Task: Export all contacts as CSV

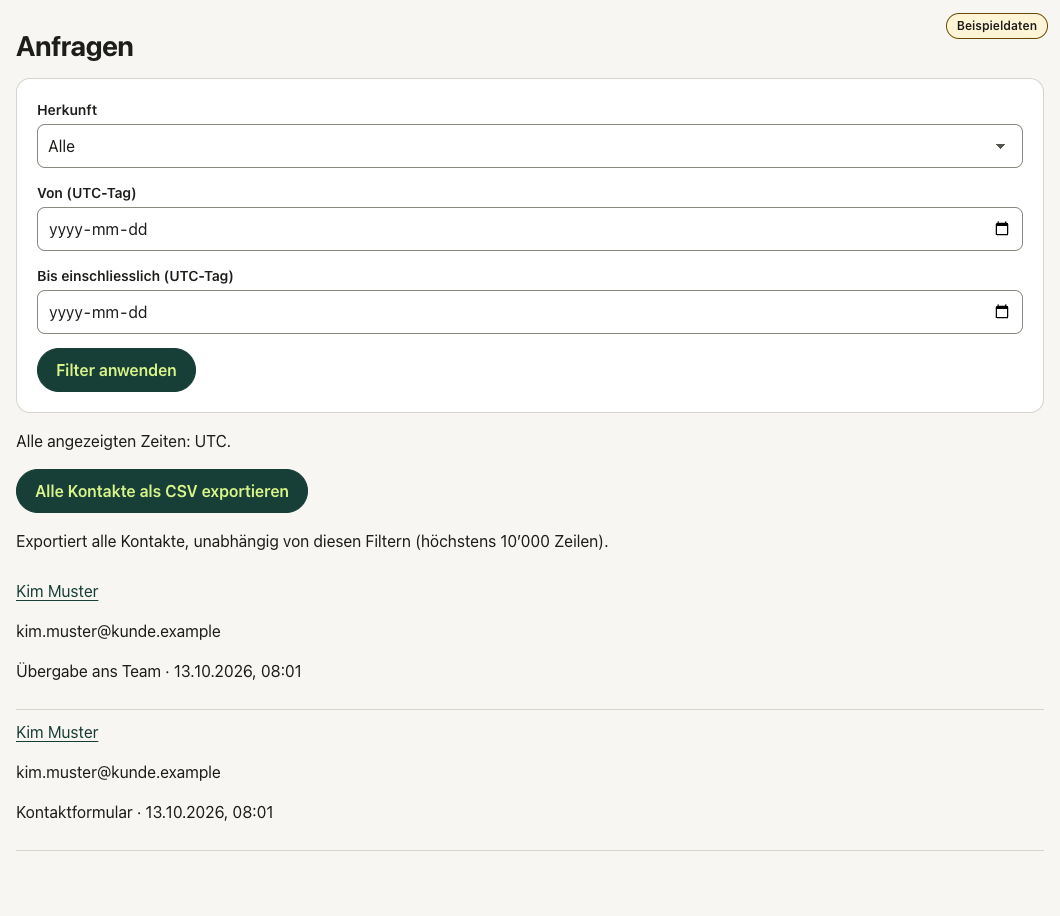Action: pos(162,491)
